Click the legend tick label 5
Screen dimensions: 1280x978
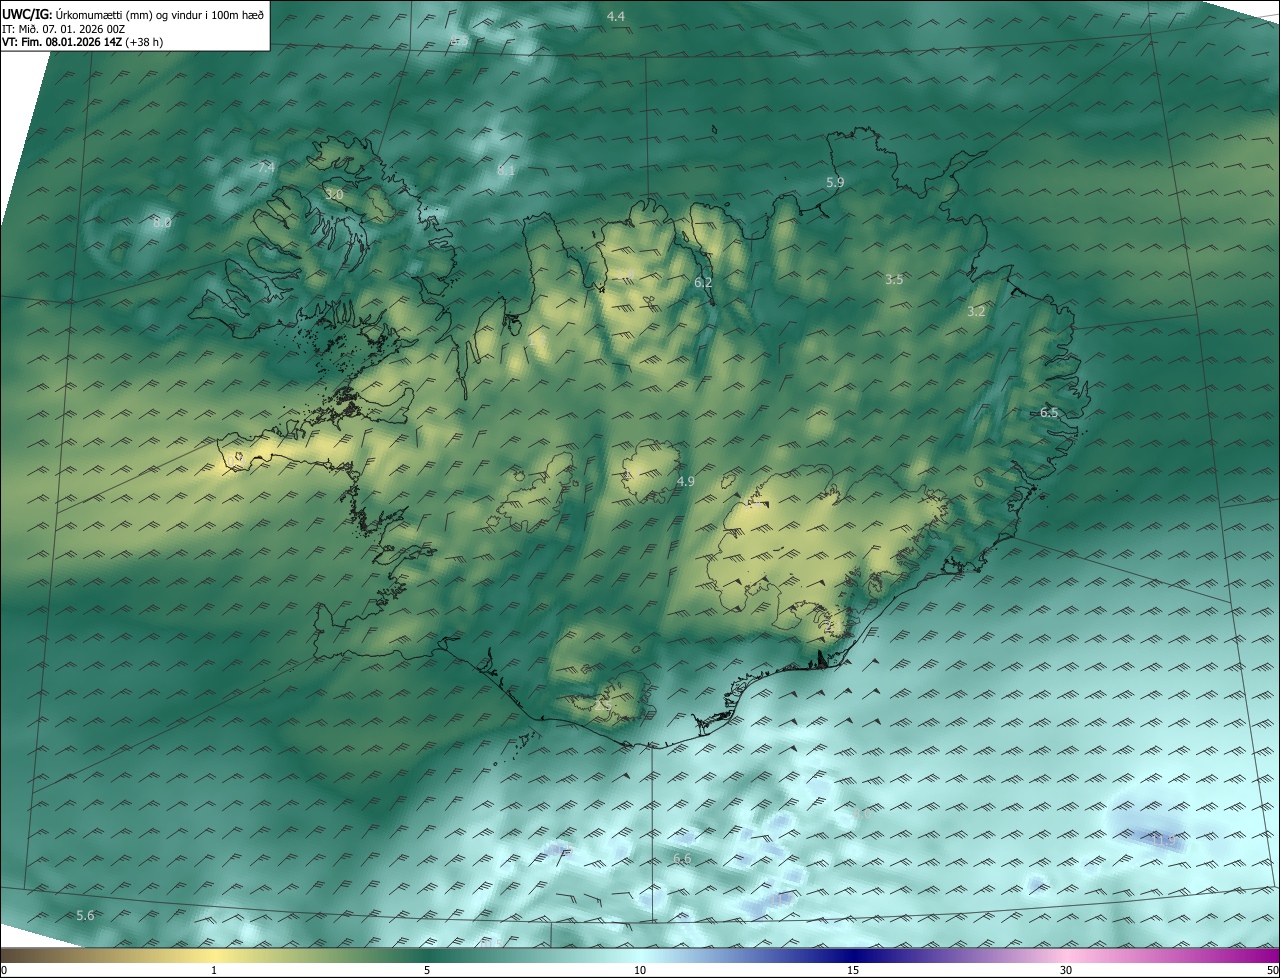click(427, 970)
